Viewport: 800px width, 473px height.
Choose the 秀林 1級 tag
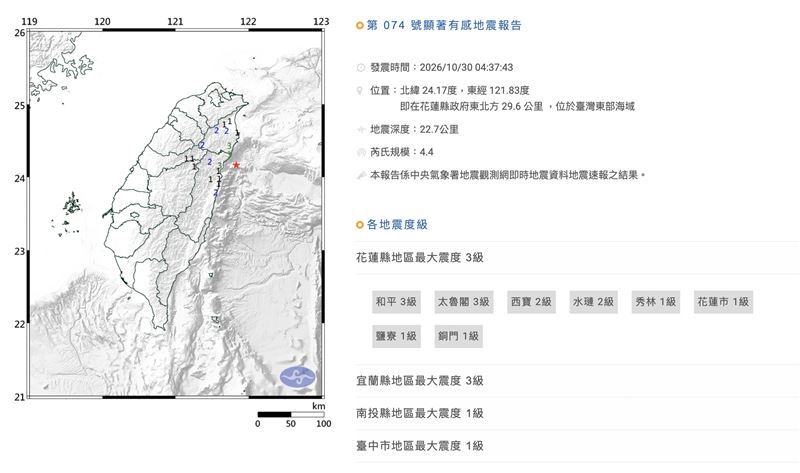coord(656,302)
